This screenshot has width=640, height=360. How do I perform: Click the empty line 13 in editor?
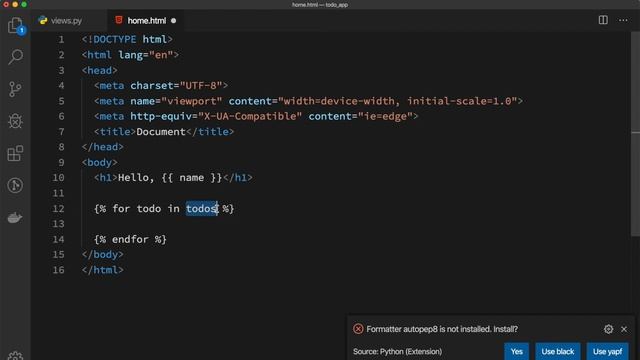(x=355, y=224)
